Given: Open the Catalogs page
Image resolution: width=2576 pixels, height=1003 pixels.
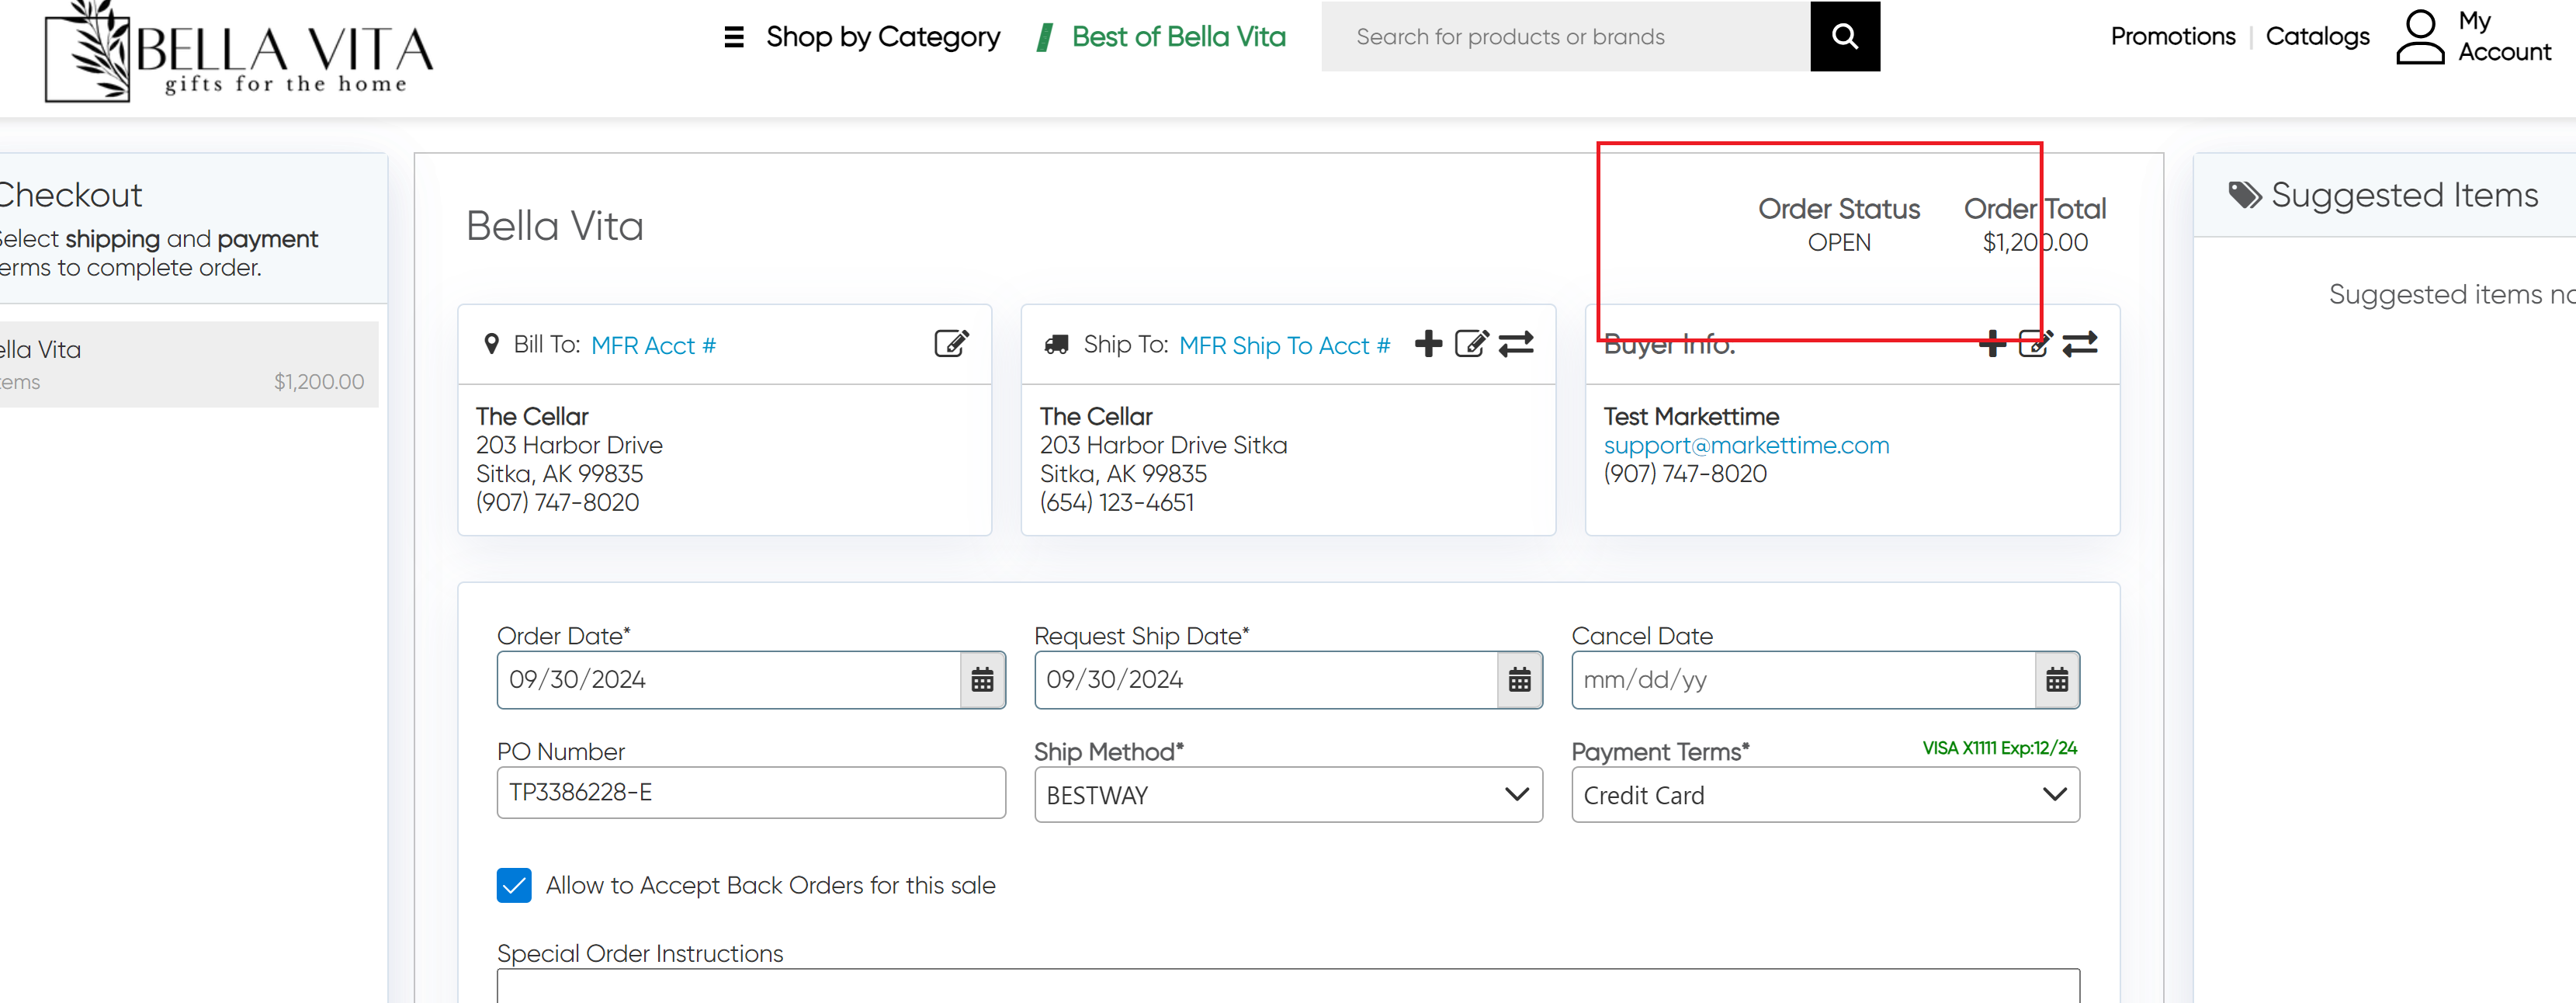Looking at the screenshot, I should tap(2317, 37).
